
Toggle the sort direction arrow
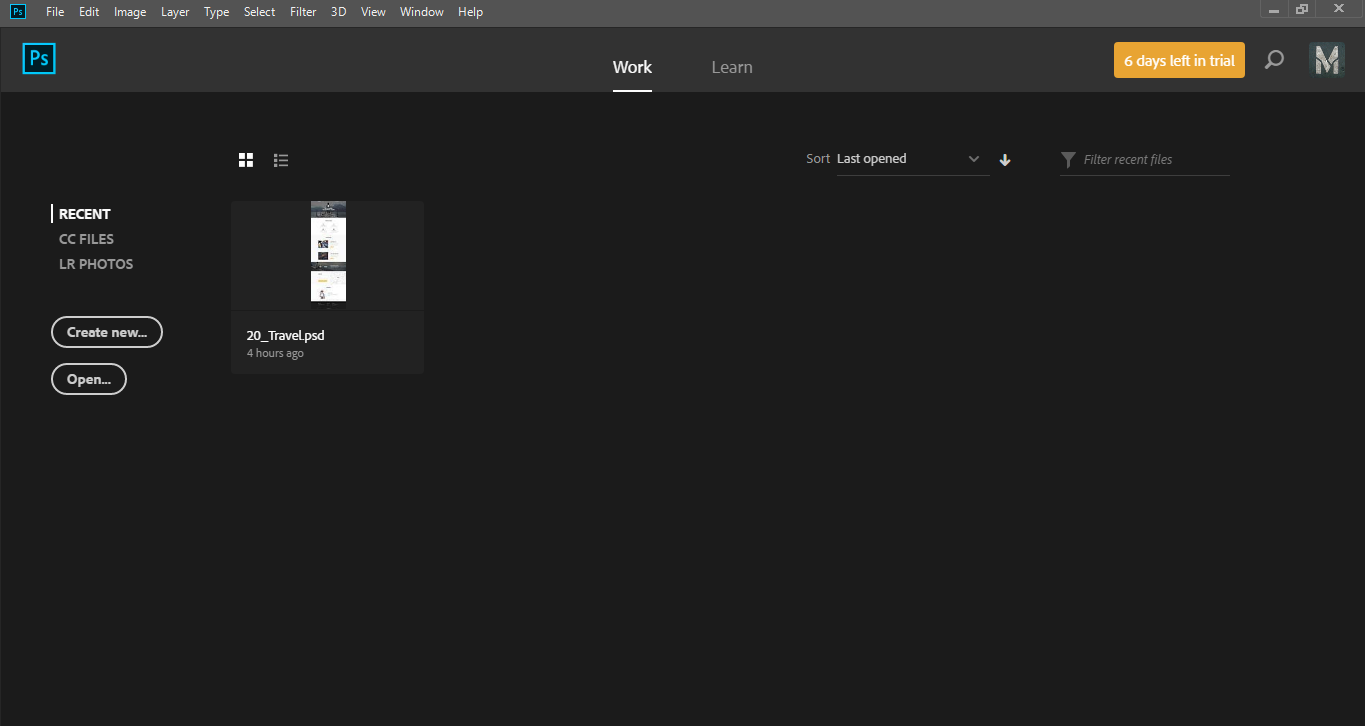click(x=1005, y=159)
